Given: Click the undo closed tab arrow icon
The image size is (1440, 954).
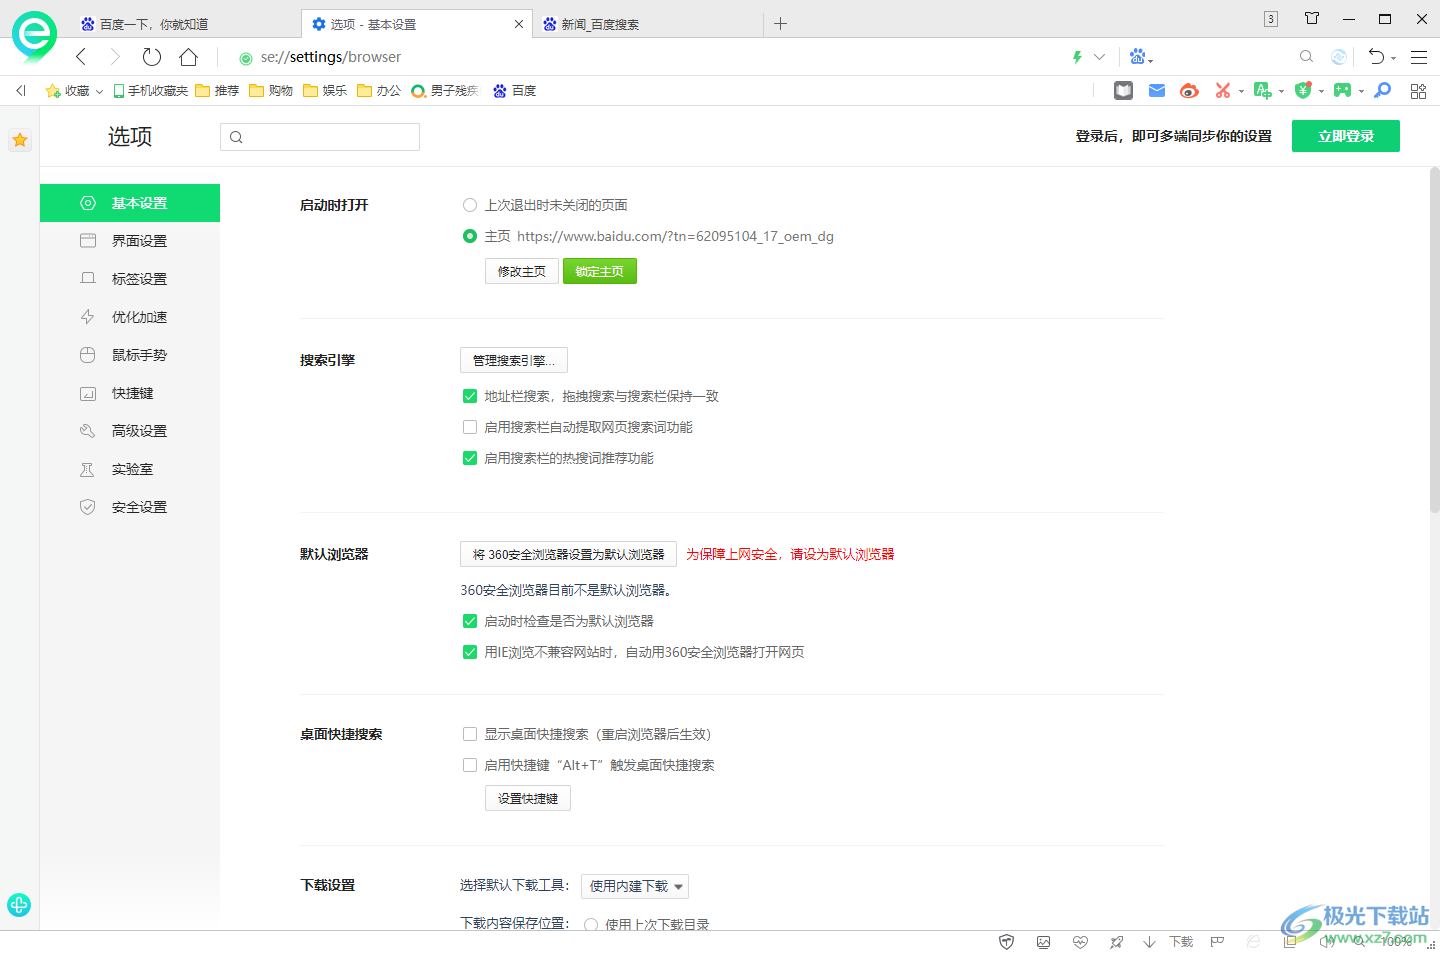Looking at the screenshot, I should pyautogui.click(x=1377, y=57).
